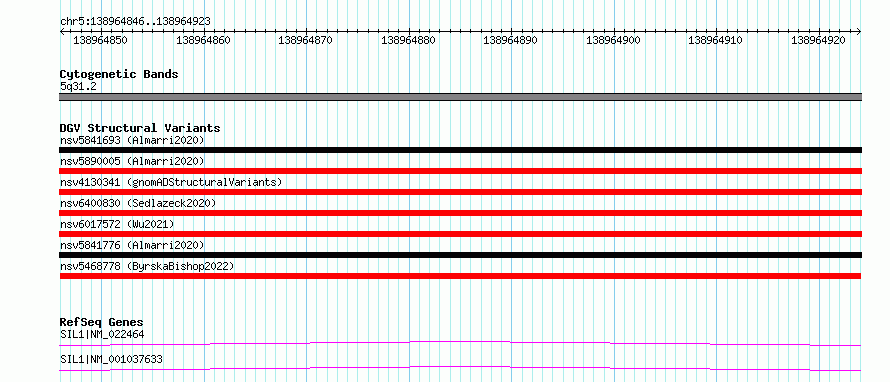The height and width of the screenshot is (382, 890).
Task: Open the Cytogenetic Bands track title
Action: pos(119,74)
